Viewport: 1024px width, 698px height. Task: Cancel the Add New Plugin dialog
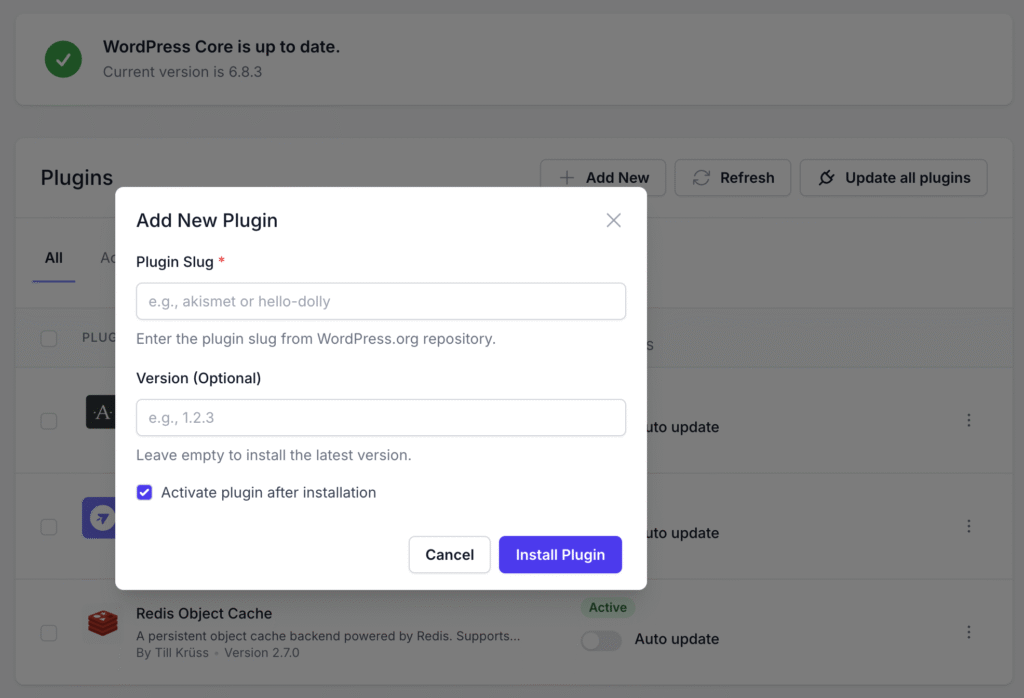pos(449,555)
